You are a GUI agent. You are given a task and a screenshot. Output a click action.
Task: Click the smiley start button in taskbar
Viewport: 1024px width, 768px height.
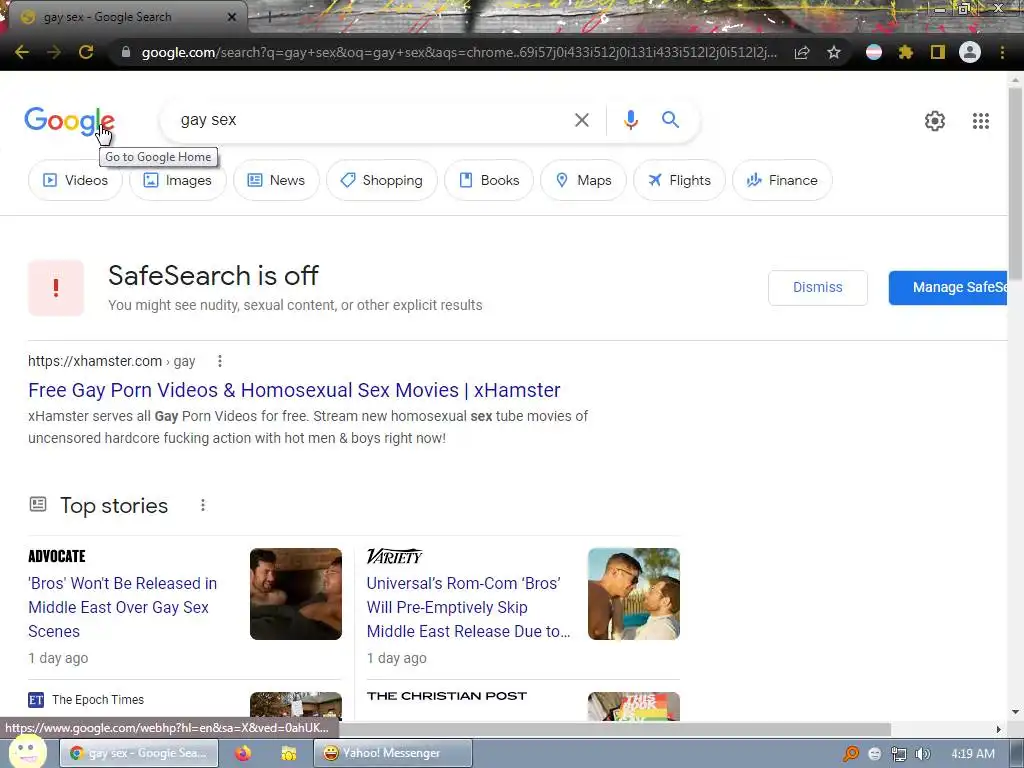click(x=26, y=751)
